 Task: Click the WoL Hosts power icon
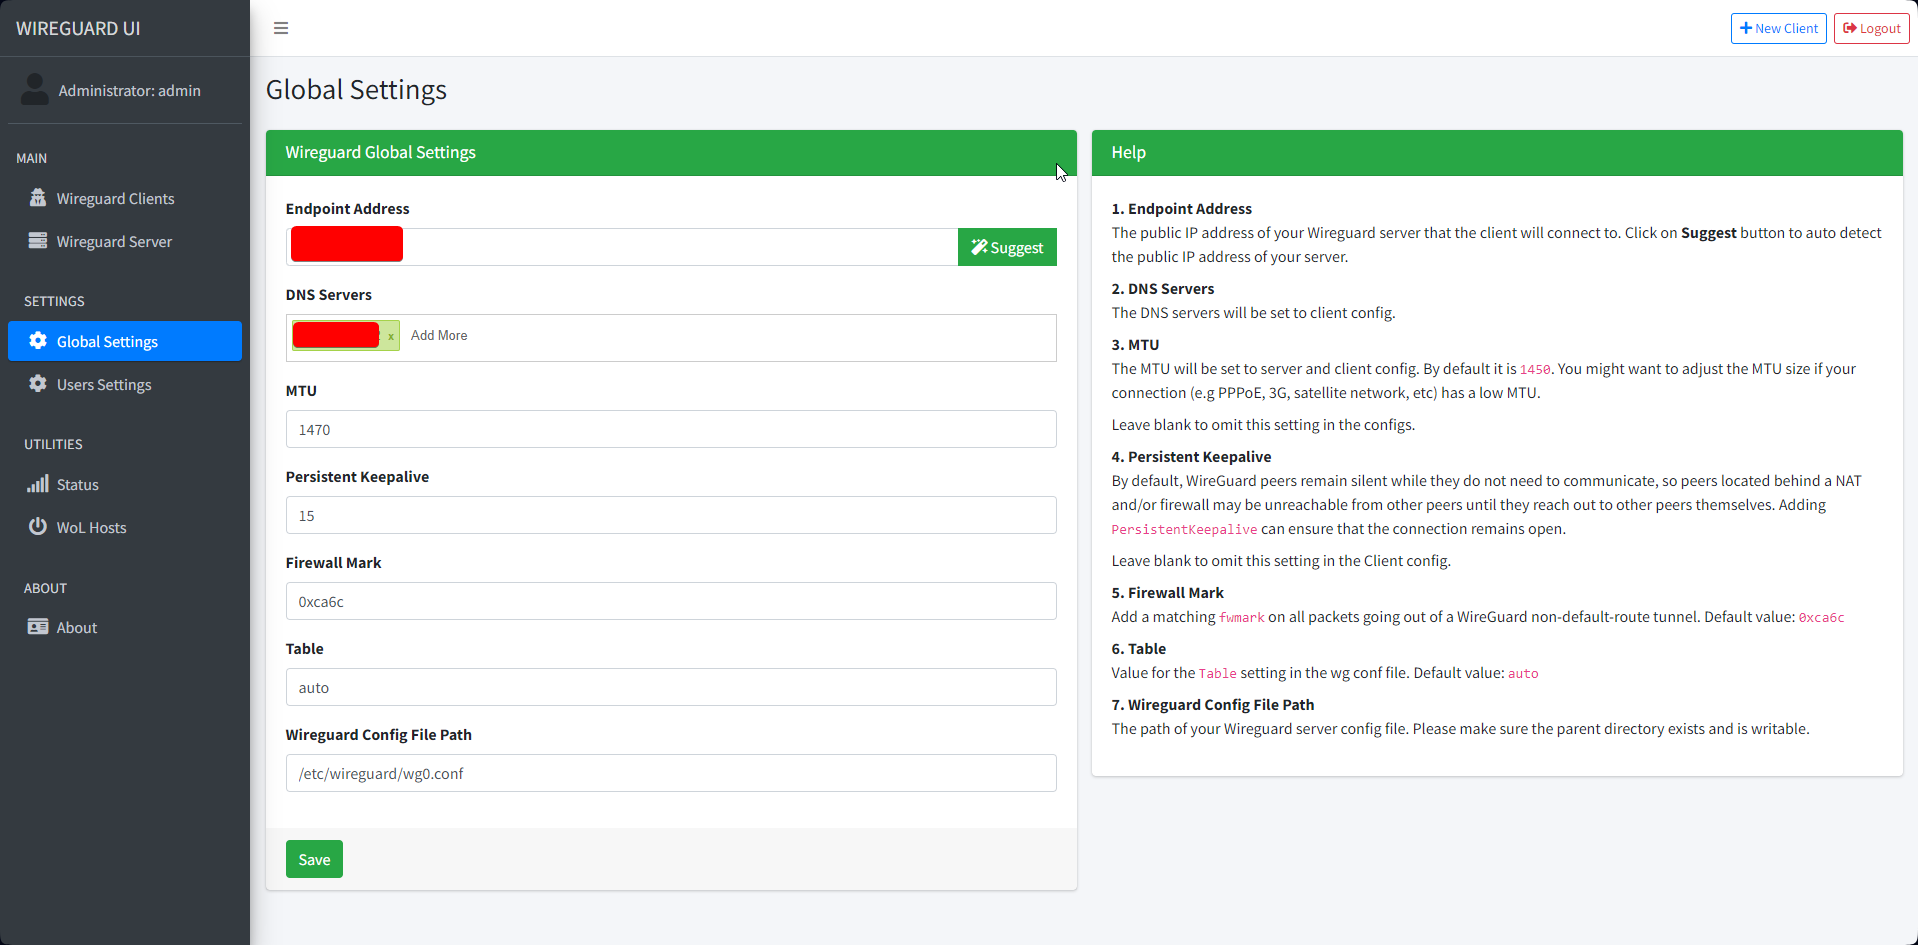click(x=38, y=527)
